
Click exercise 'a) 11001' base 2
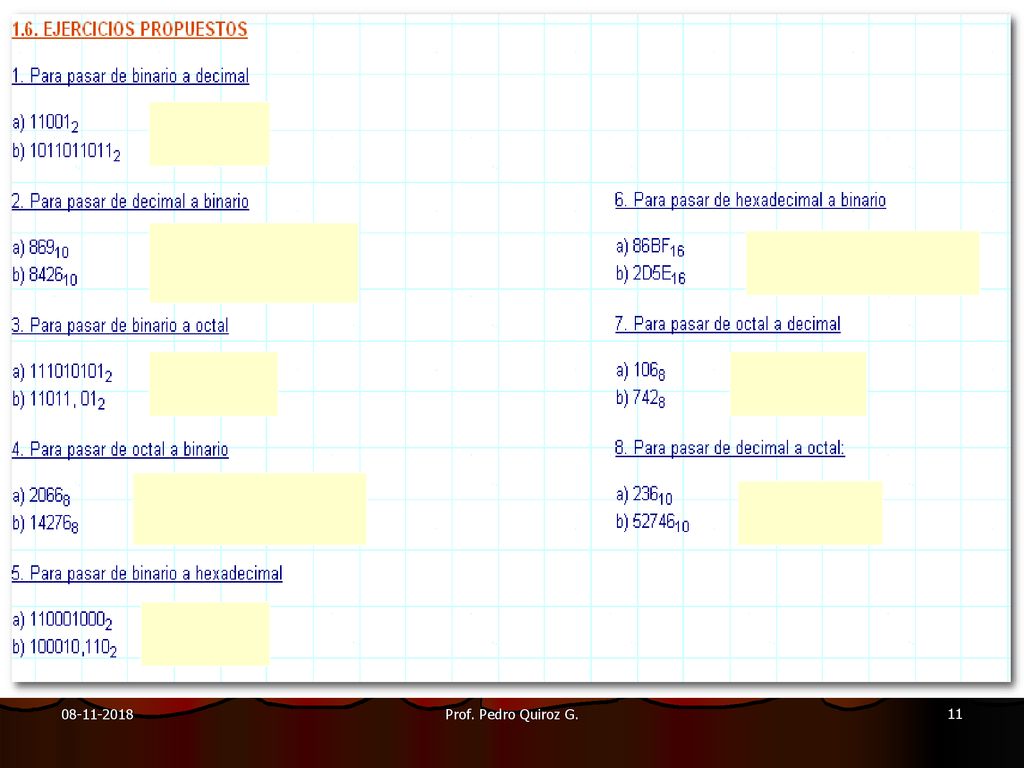click(45, 123)
